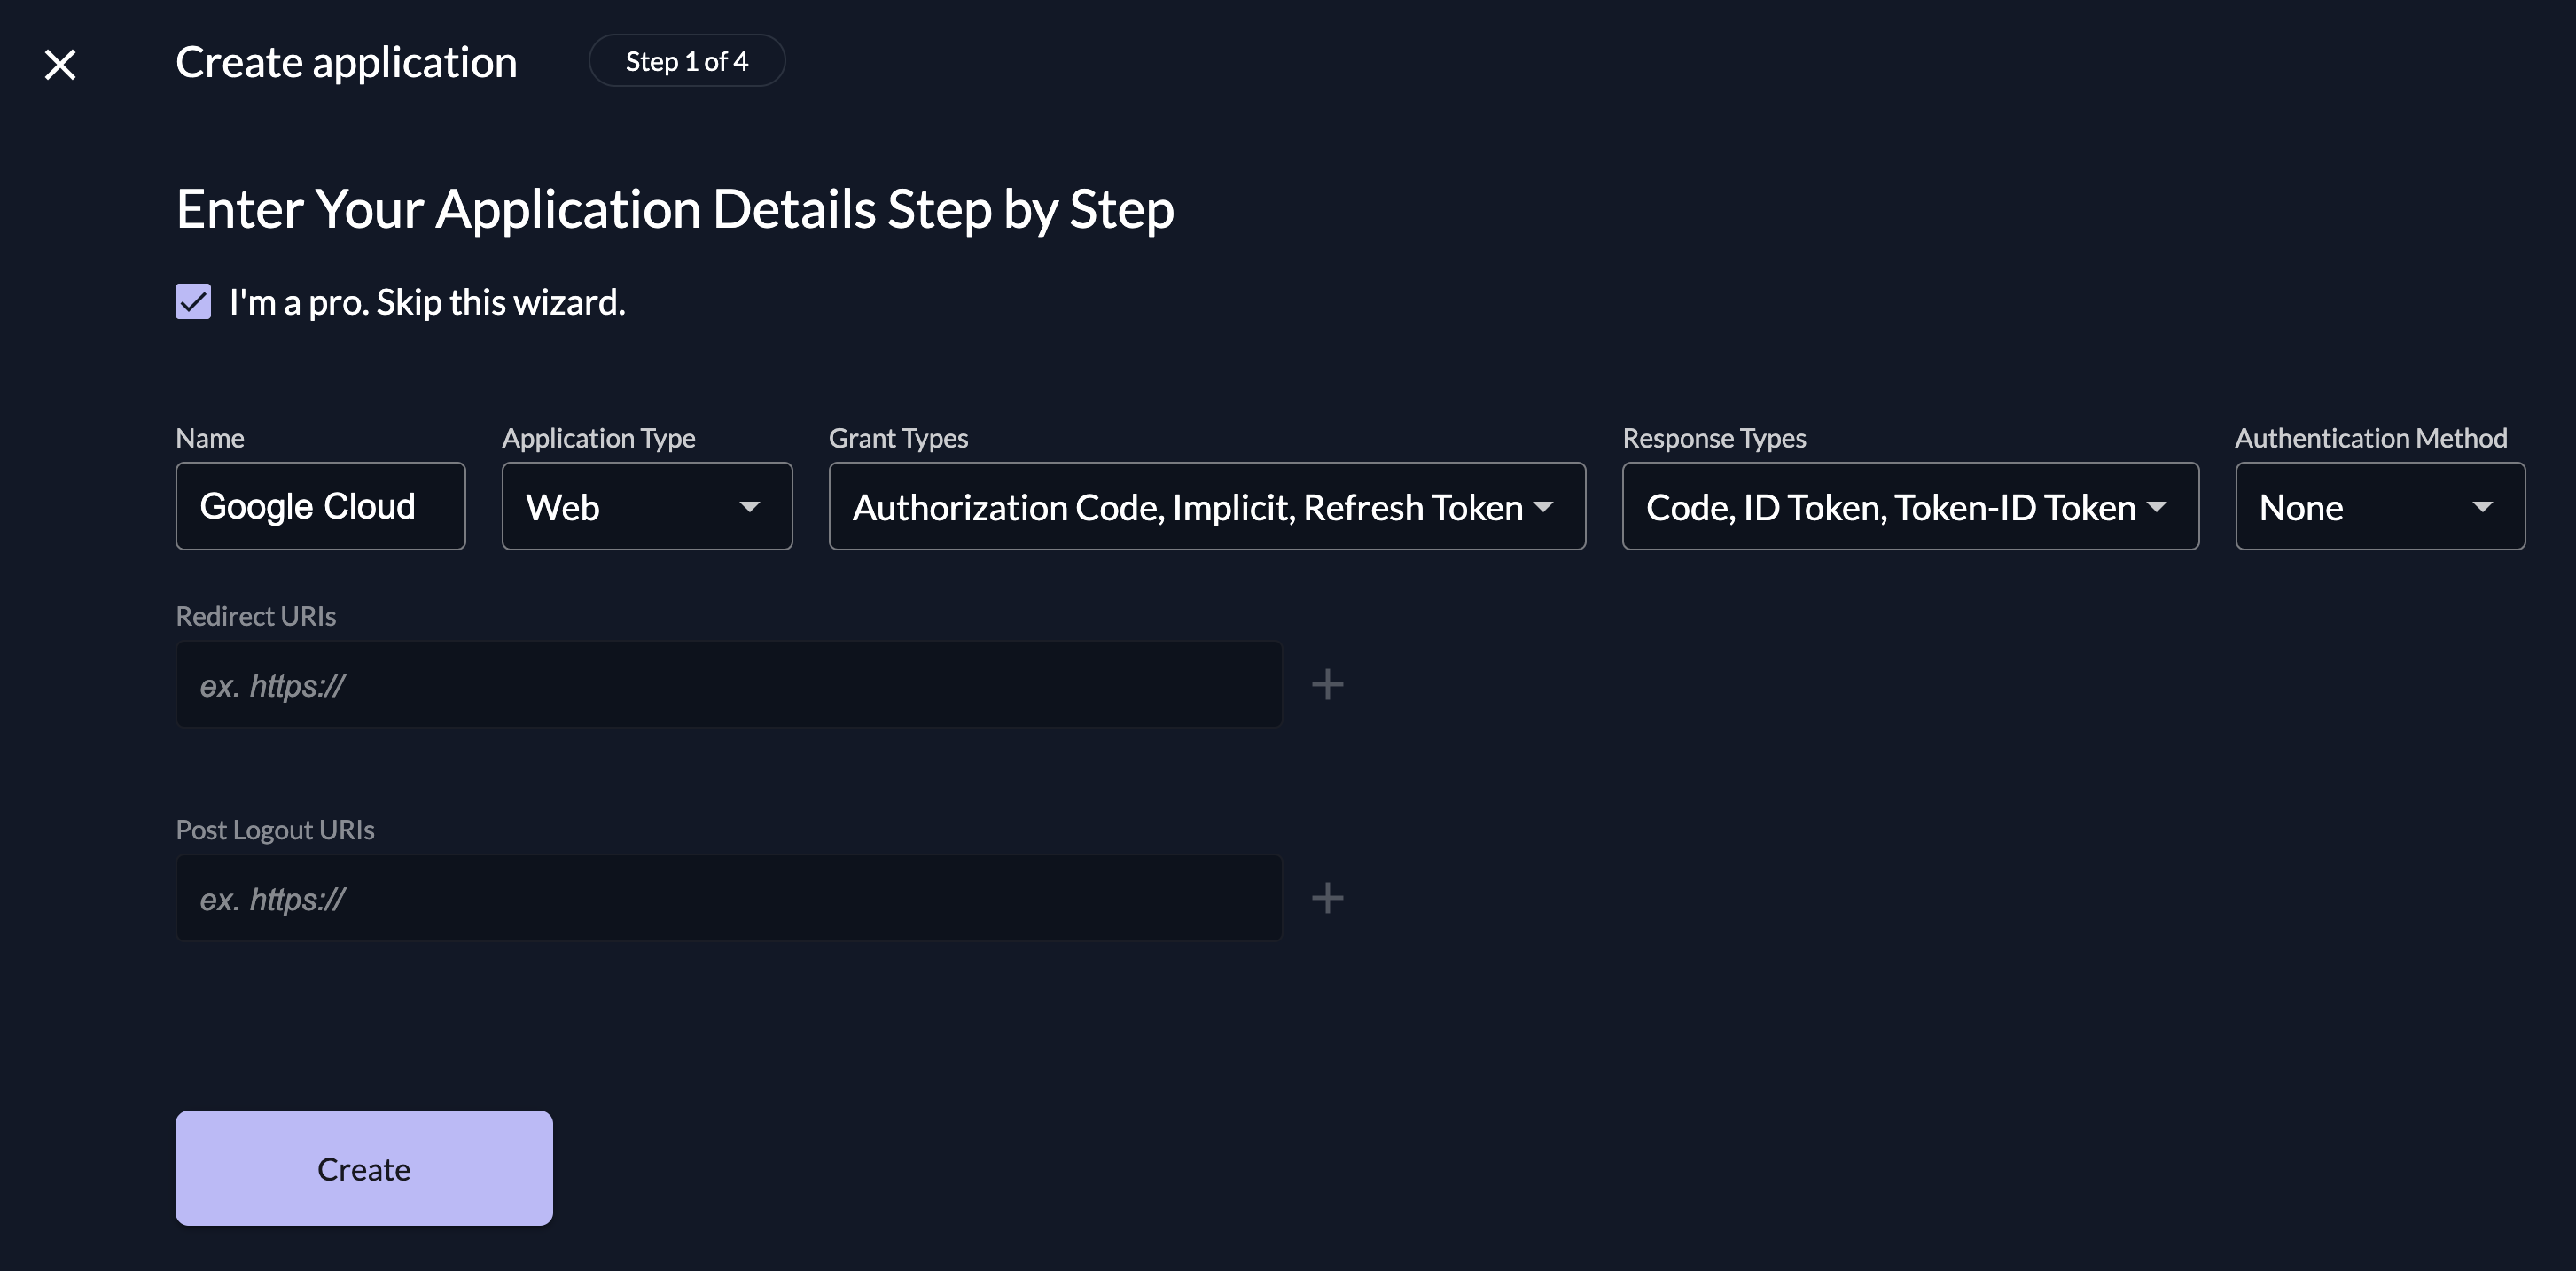The height and width of the screenshot is (1271, 2576).
Task: Uncheck 'I'm a pro. Skip this wizard.'
Action: coord(193,301)
